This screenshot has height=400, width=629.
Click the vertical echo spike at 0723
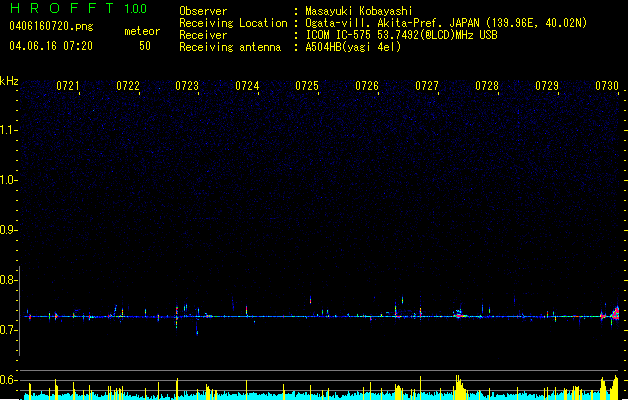[177, 317]
